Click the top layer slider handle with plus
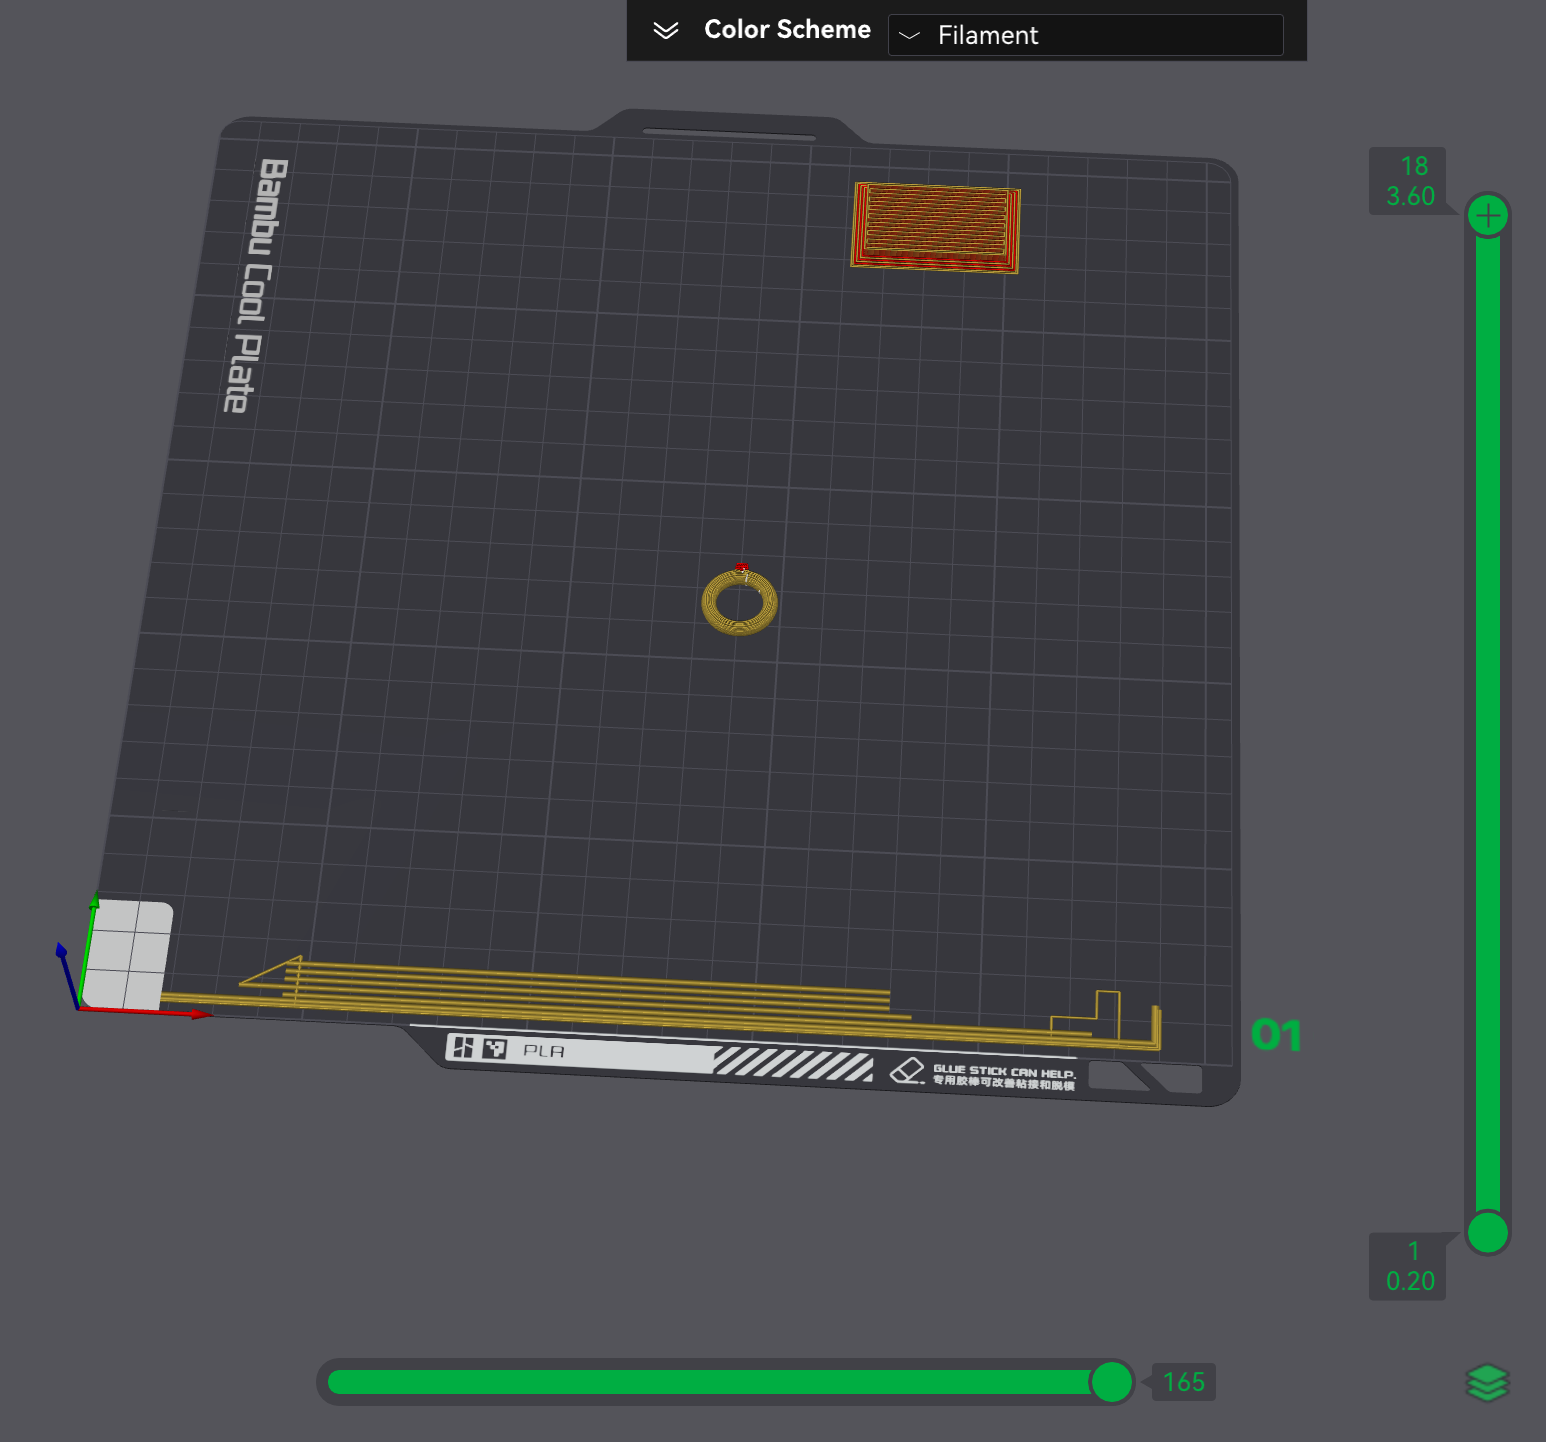Image resolution: width=1546 pixels, height=1442 pixels. point(1488,215)
